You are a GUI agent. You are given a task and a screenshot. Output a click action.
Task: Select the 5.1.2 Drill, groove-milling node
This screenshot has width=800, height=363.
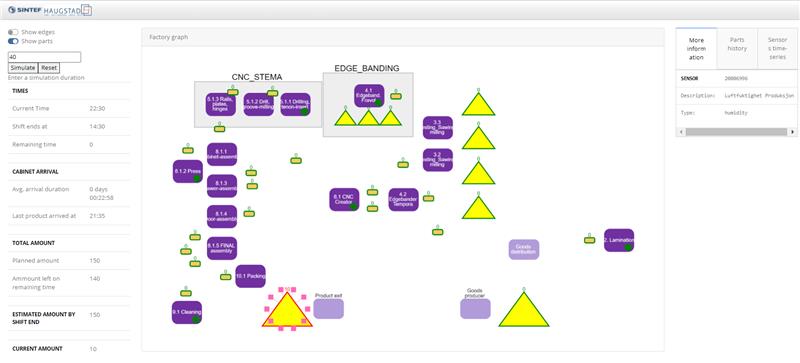point(258,104)
